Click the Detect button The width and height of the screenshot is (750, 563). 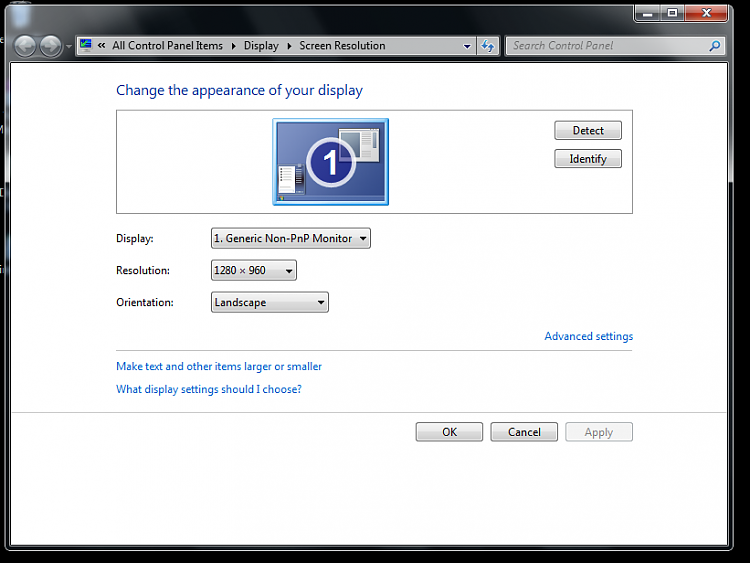[x=588, y=130]
